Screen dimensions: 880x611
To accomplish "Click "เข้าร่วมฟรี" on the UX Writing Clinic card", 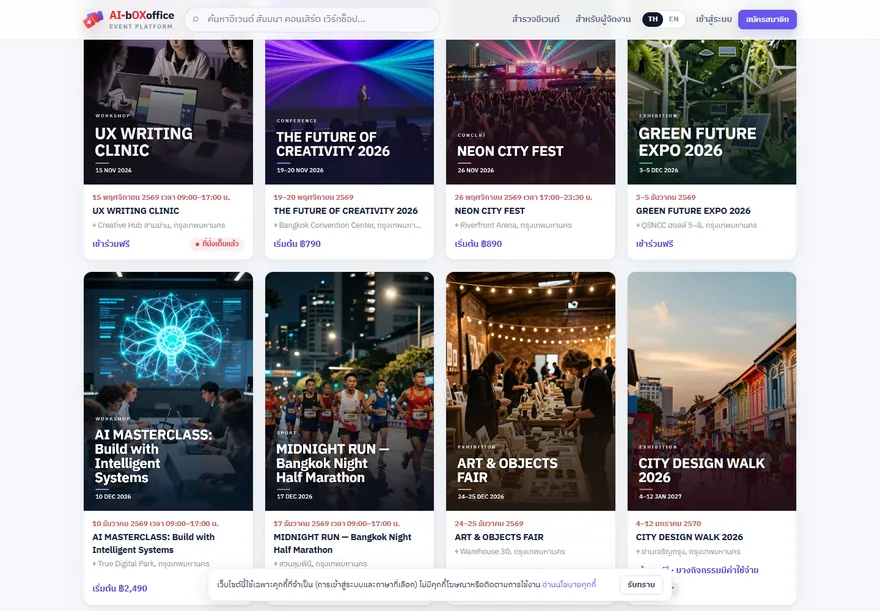I will [111, 244].
